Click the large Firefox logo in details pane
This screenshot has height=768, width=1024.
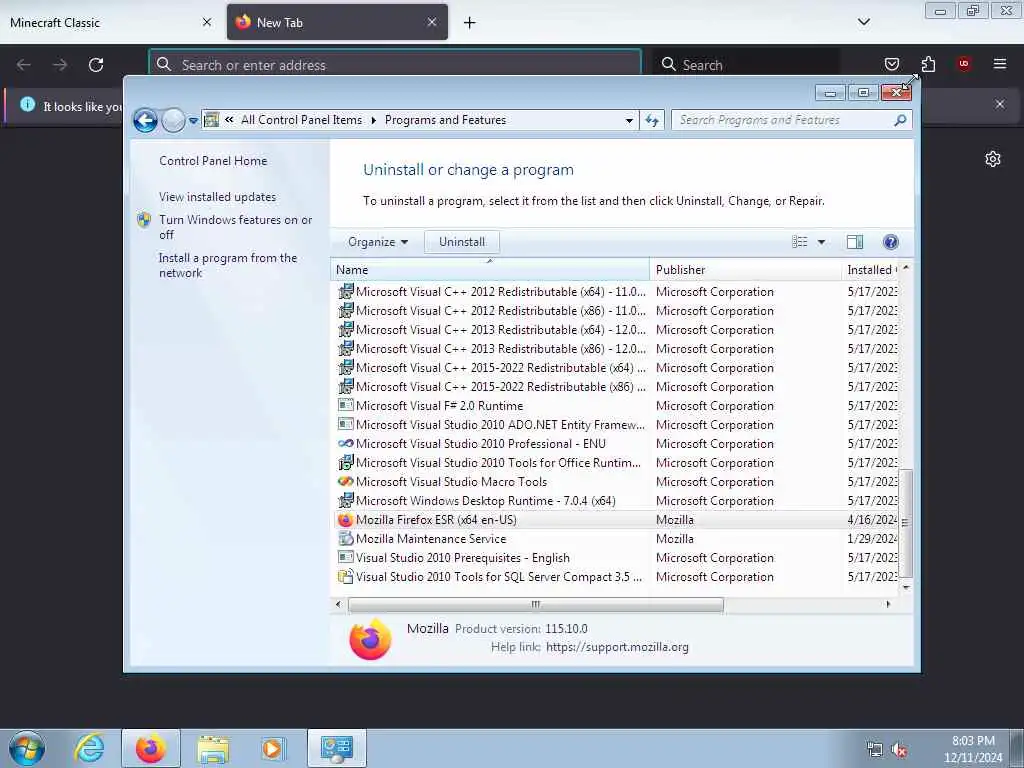coord(370,639)
